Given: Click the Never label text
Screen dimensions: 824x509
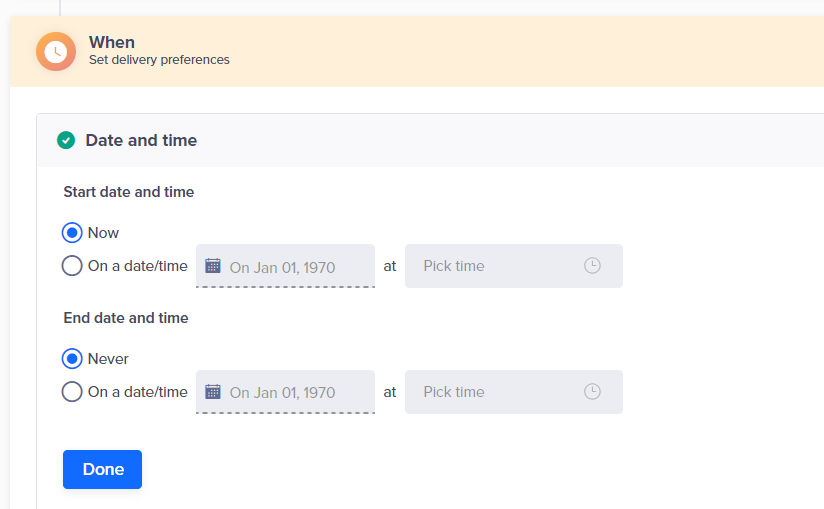Looking at the screenshot, I should coord(108,359).
